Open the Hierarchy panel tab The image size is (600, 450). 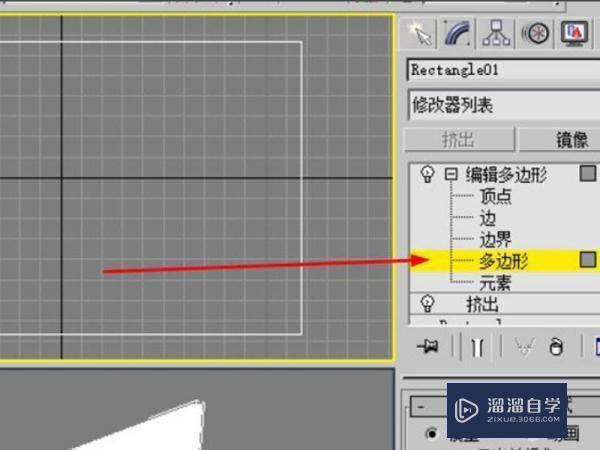496,34
